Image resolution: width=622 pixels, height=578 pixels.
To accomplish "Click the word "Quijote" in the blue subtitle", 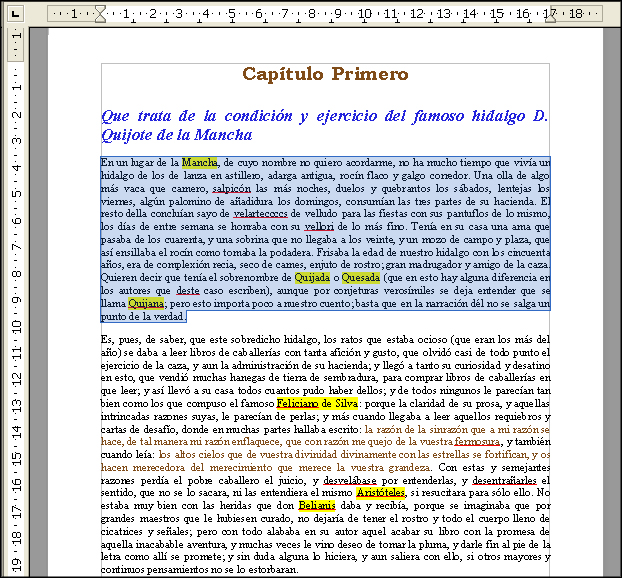I will (127, 135).
